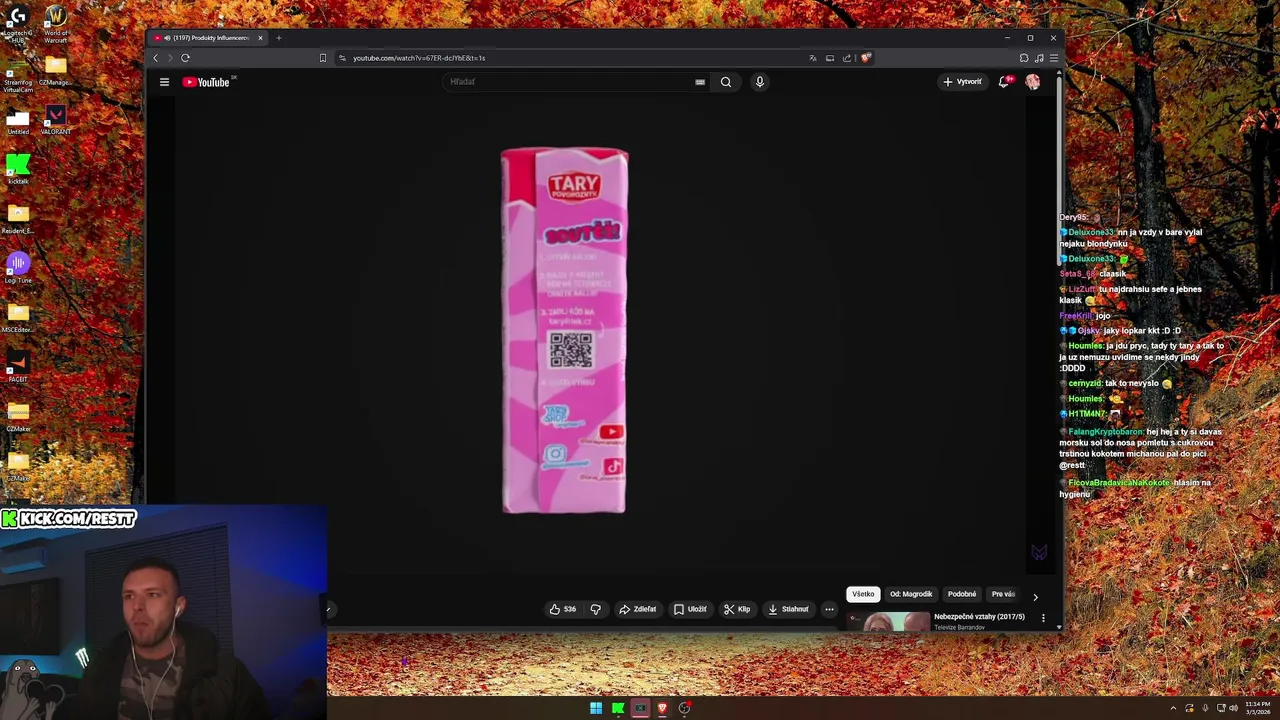The height and width of the screenshot is (720, 1280).
Task: Select the Produkty Influencerov browser tab
Action: tap(208, 38)
